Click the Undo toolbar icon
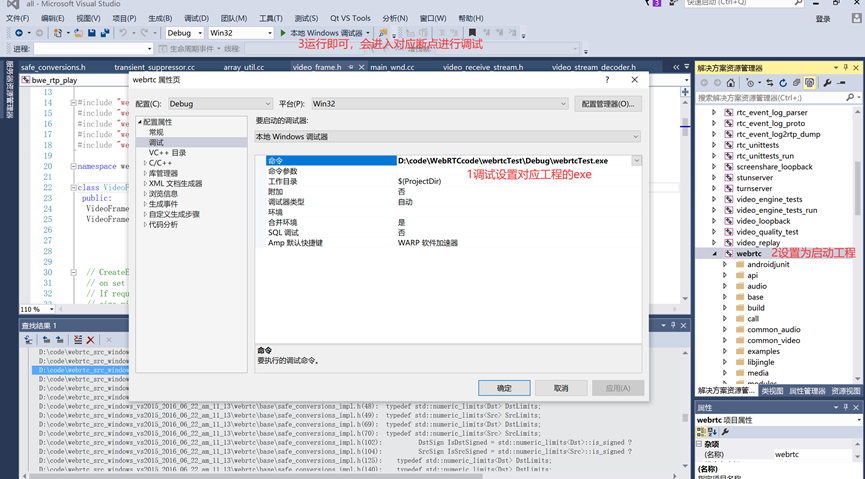 coord(123,33)
